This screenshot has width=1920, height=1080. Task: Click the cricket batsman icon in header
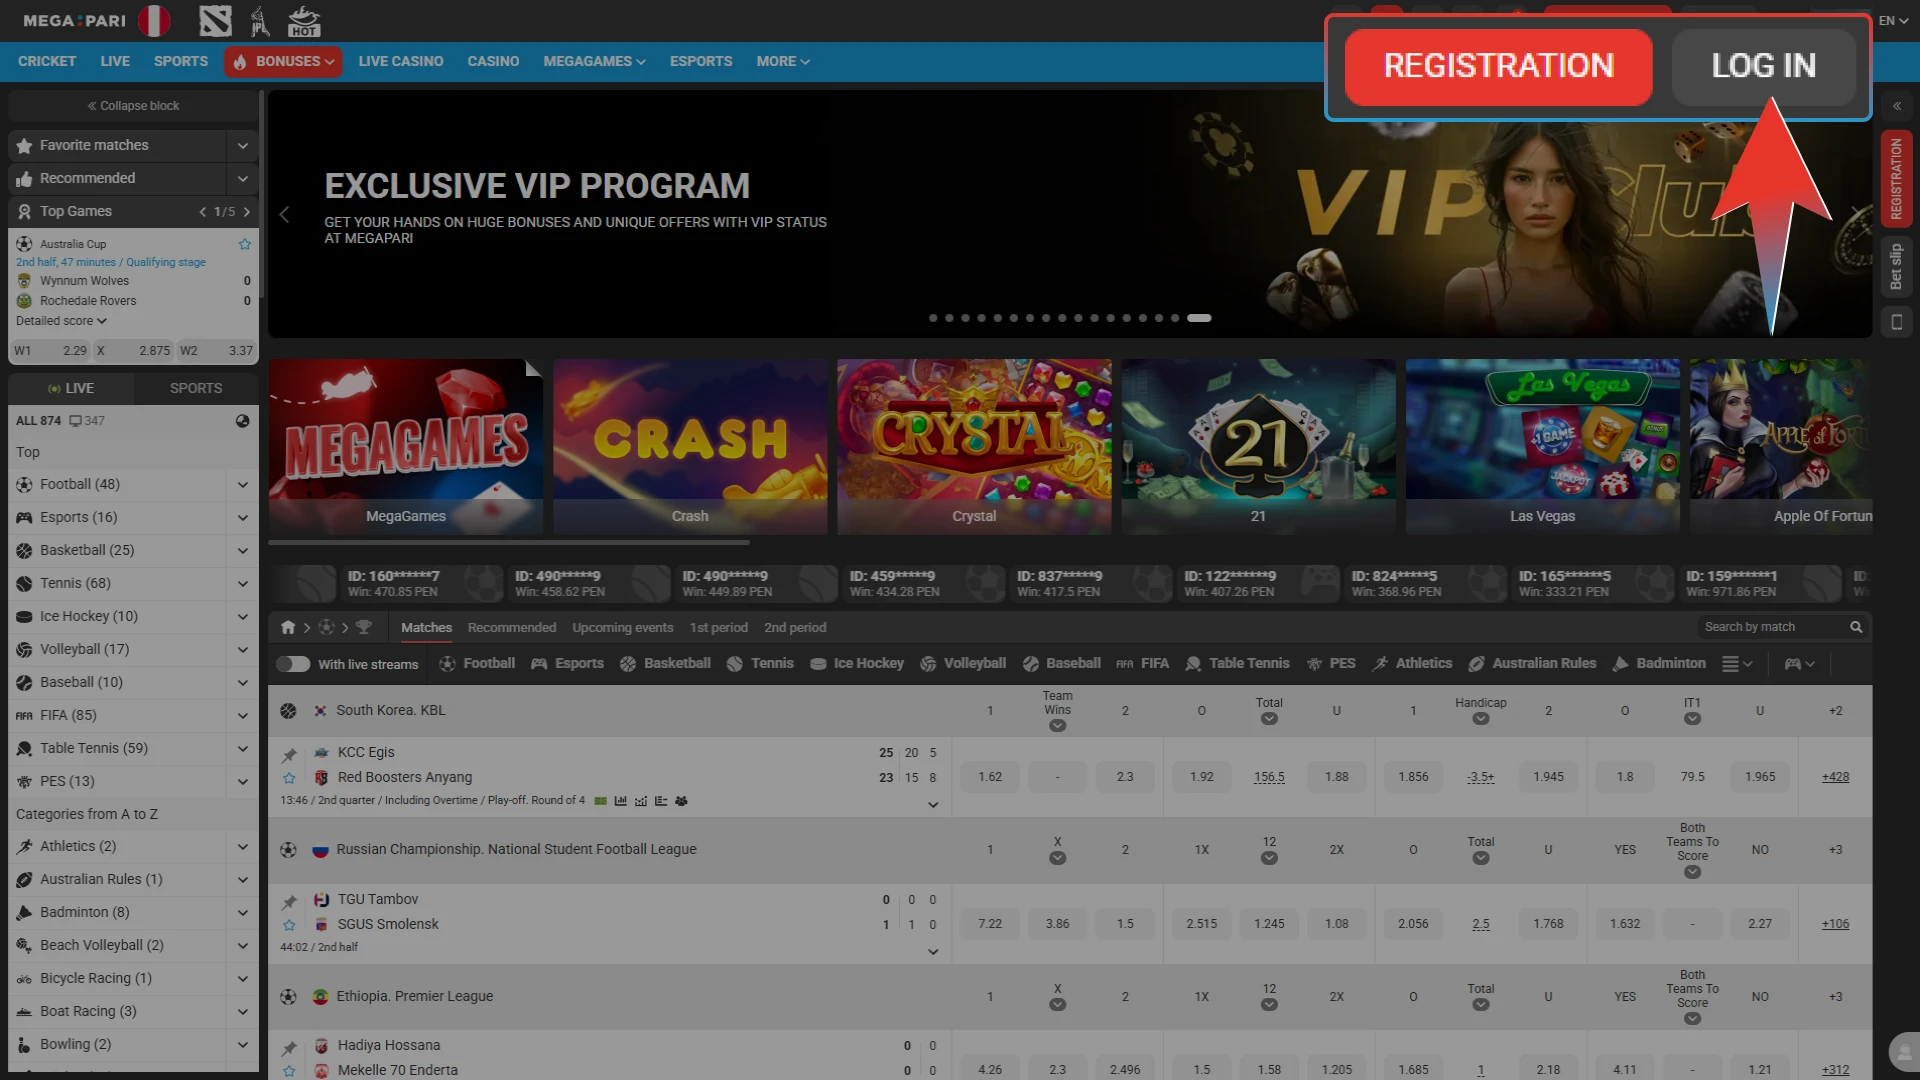click(260, 20)
